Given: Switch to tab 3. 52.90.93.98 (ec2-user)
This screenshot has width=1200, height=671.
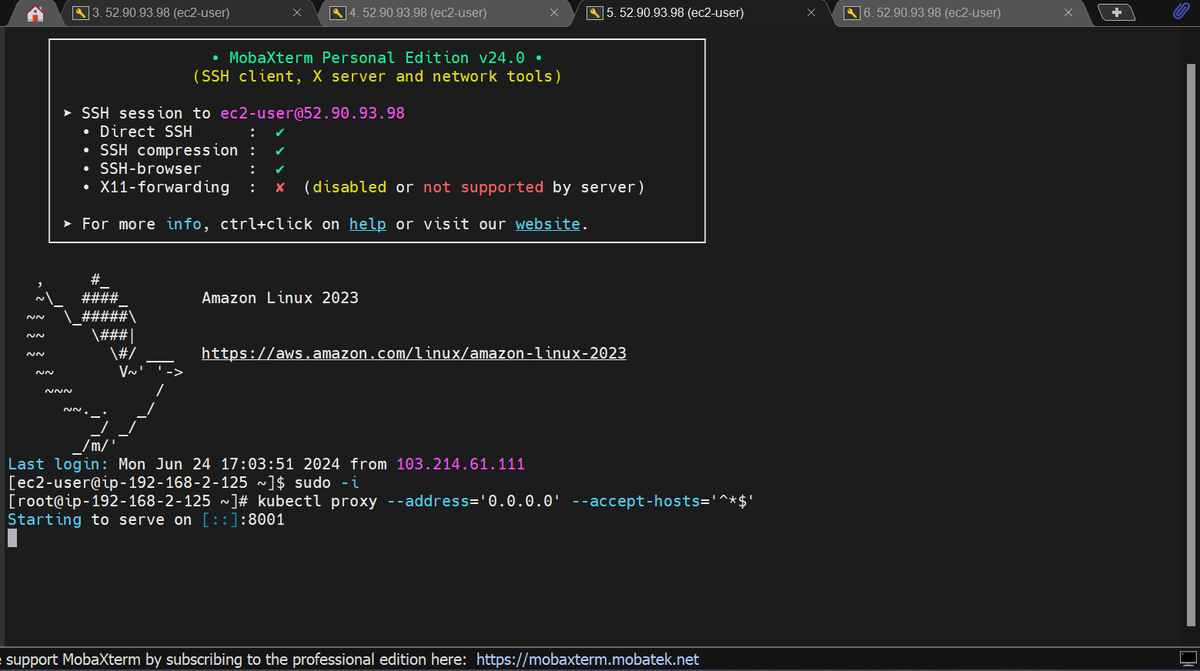Looking at the screenshot, I should (190, 13).
